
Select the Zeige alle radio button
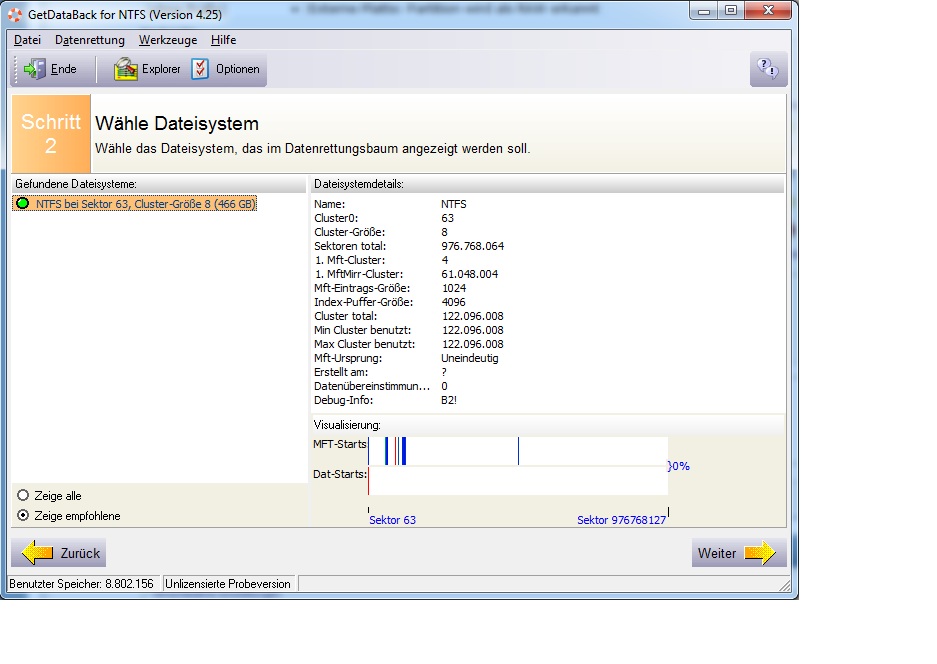point(23,495)
